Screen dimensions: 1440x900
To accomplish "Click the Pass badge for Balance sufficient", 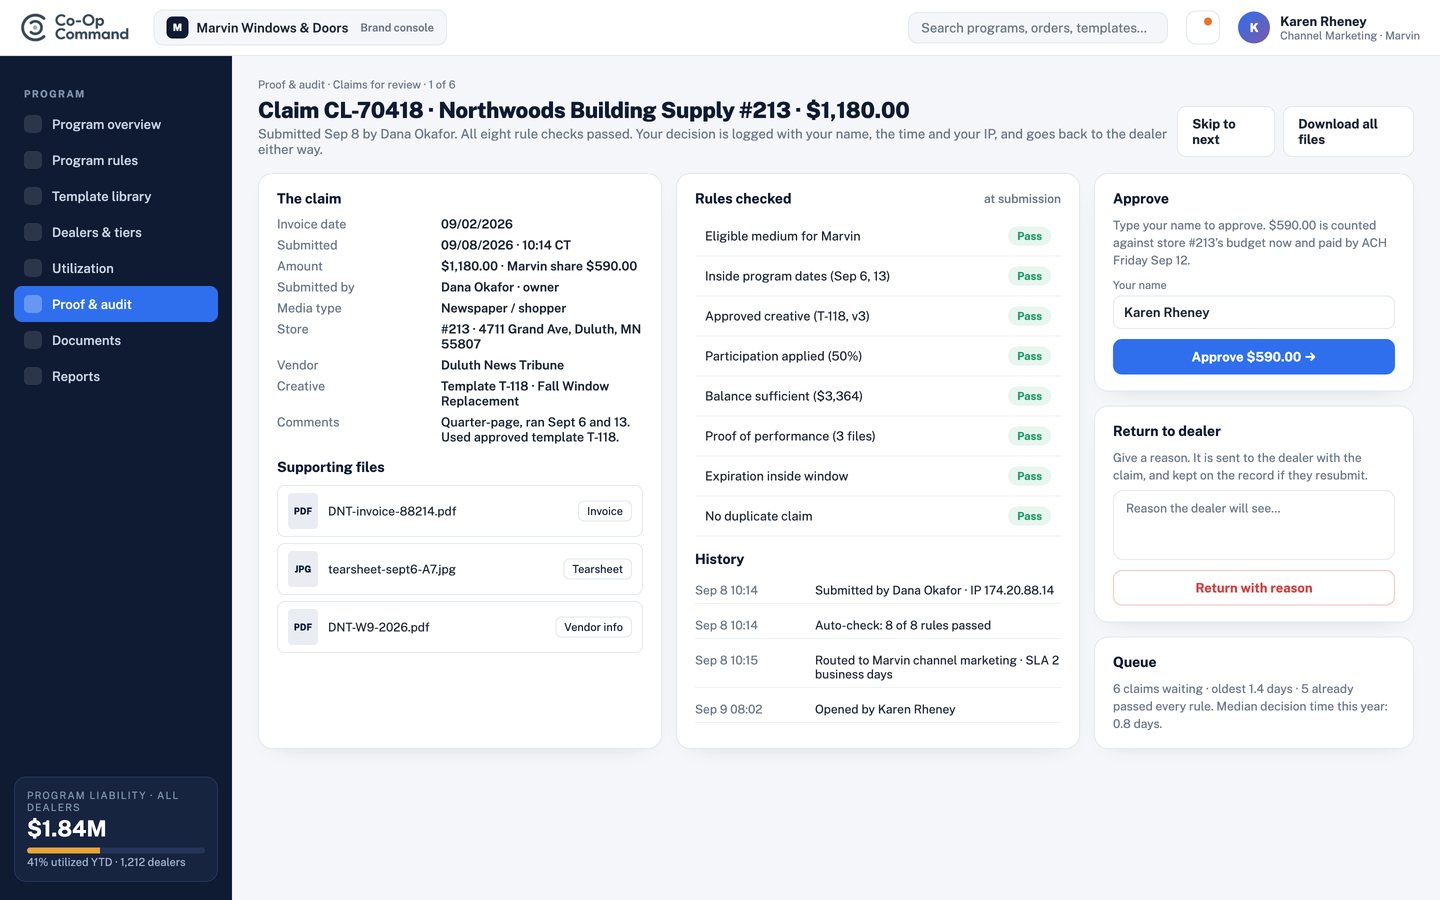I will [1029, 396].
